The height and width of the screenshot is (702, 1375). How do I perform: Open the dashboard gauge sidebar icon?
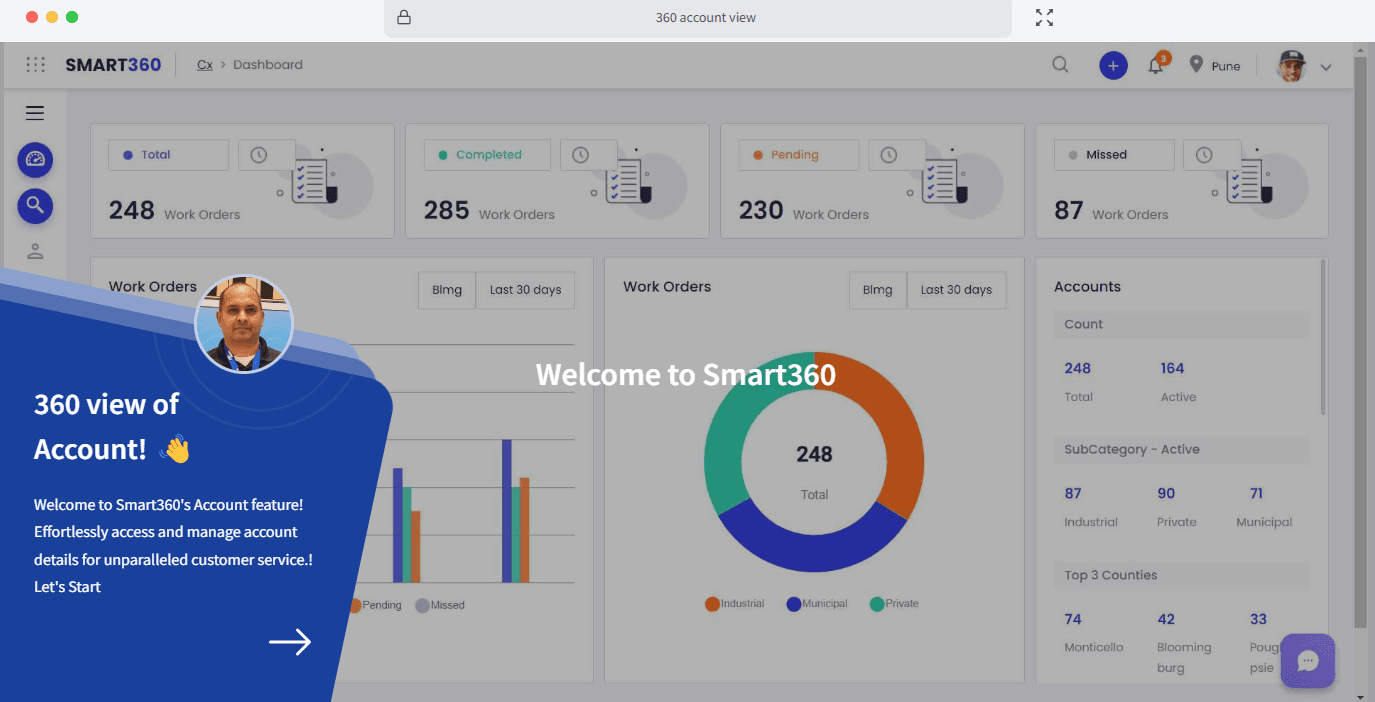click(x=35, y=159)
